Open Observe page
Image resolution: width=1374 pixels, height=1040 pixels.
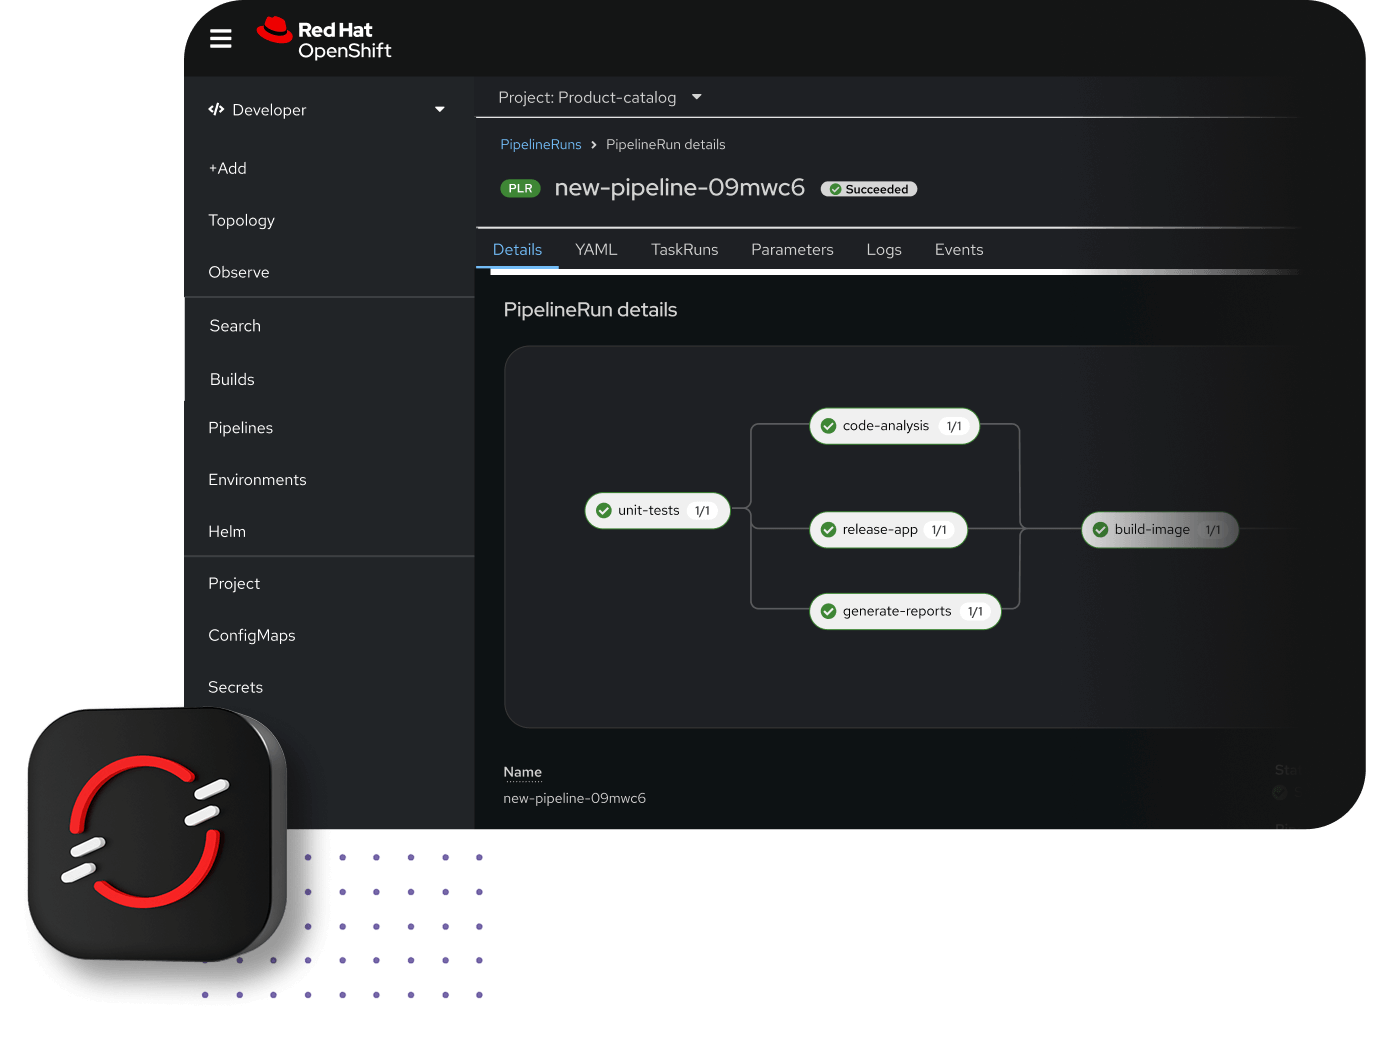[239, 272]
